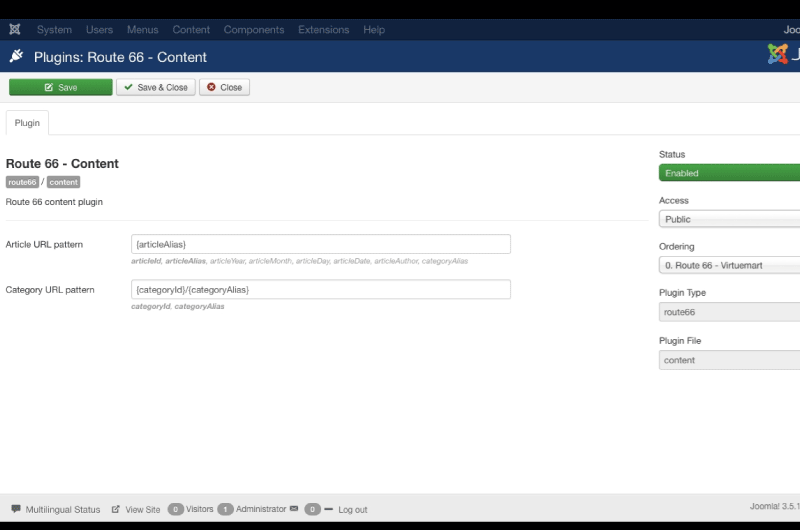Click the Route 66 - Content heading
Screen dimensions: 800x530
point(62,163)
